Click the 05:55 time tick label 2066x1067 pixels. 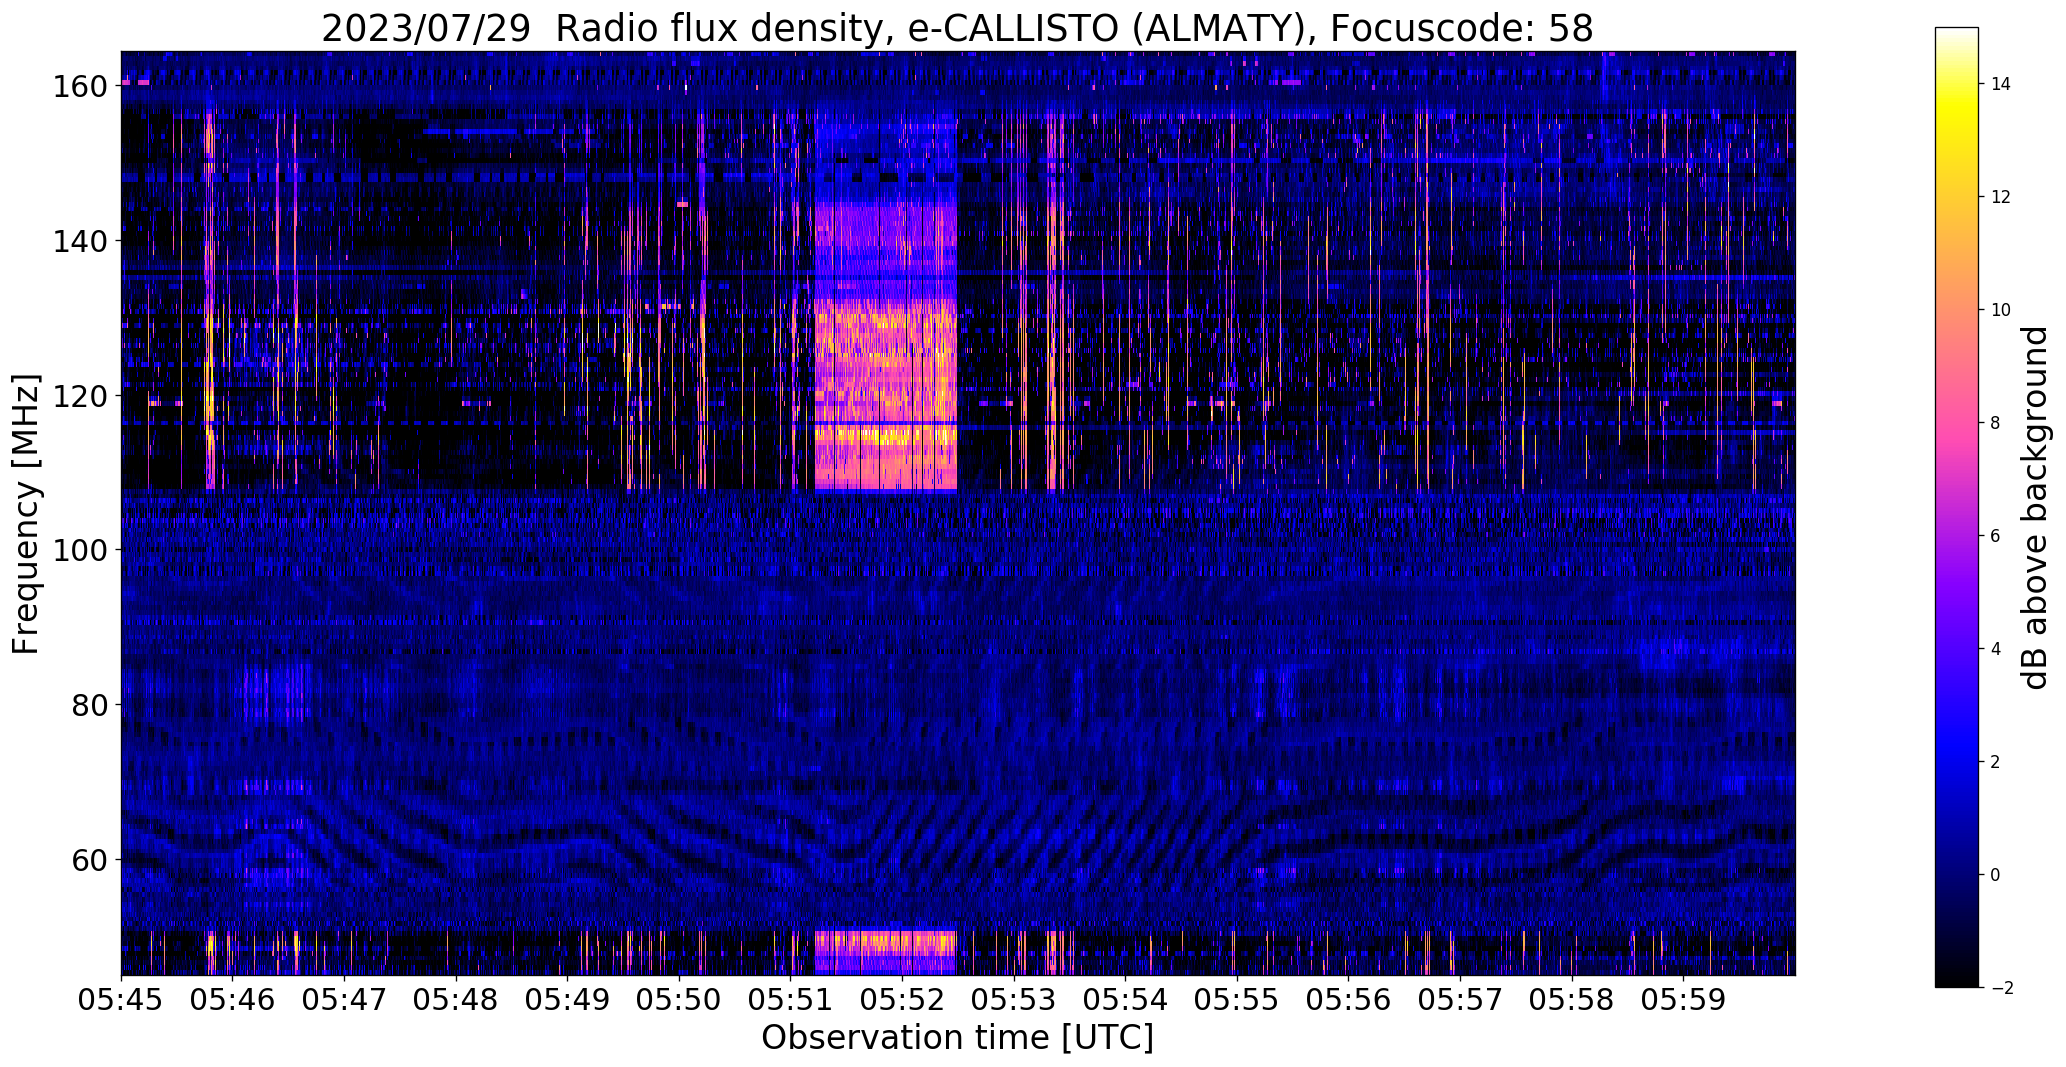pos(1237,999)
